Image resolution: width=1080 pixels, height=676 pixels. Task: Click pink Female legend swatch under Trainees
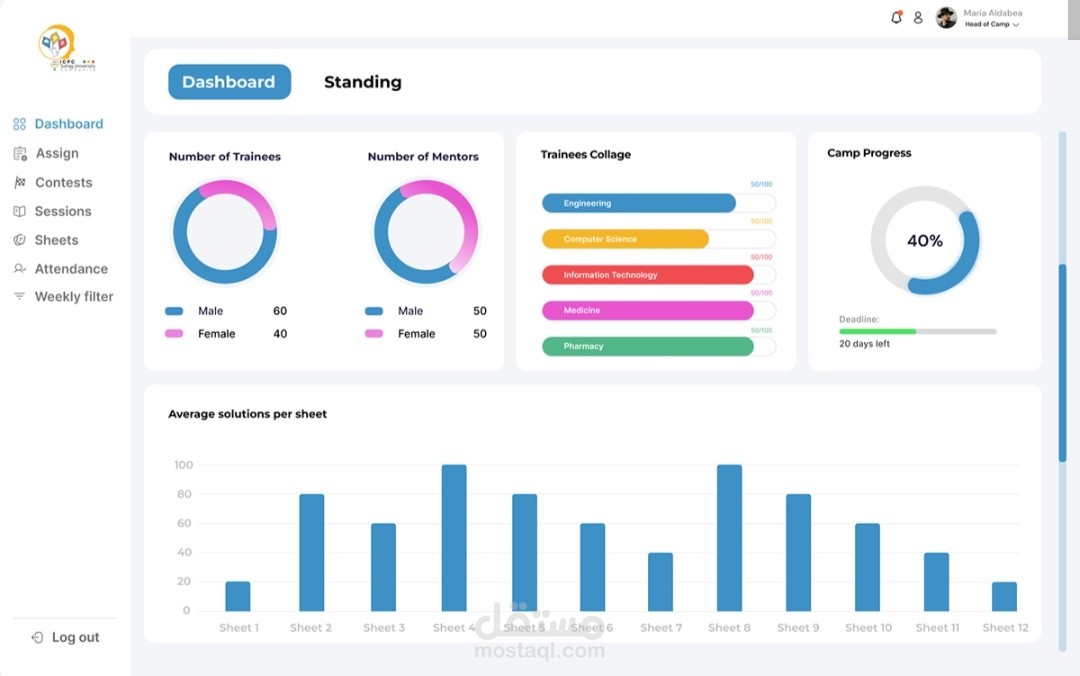(x=174, y=334)
